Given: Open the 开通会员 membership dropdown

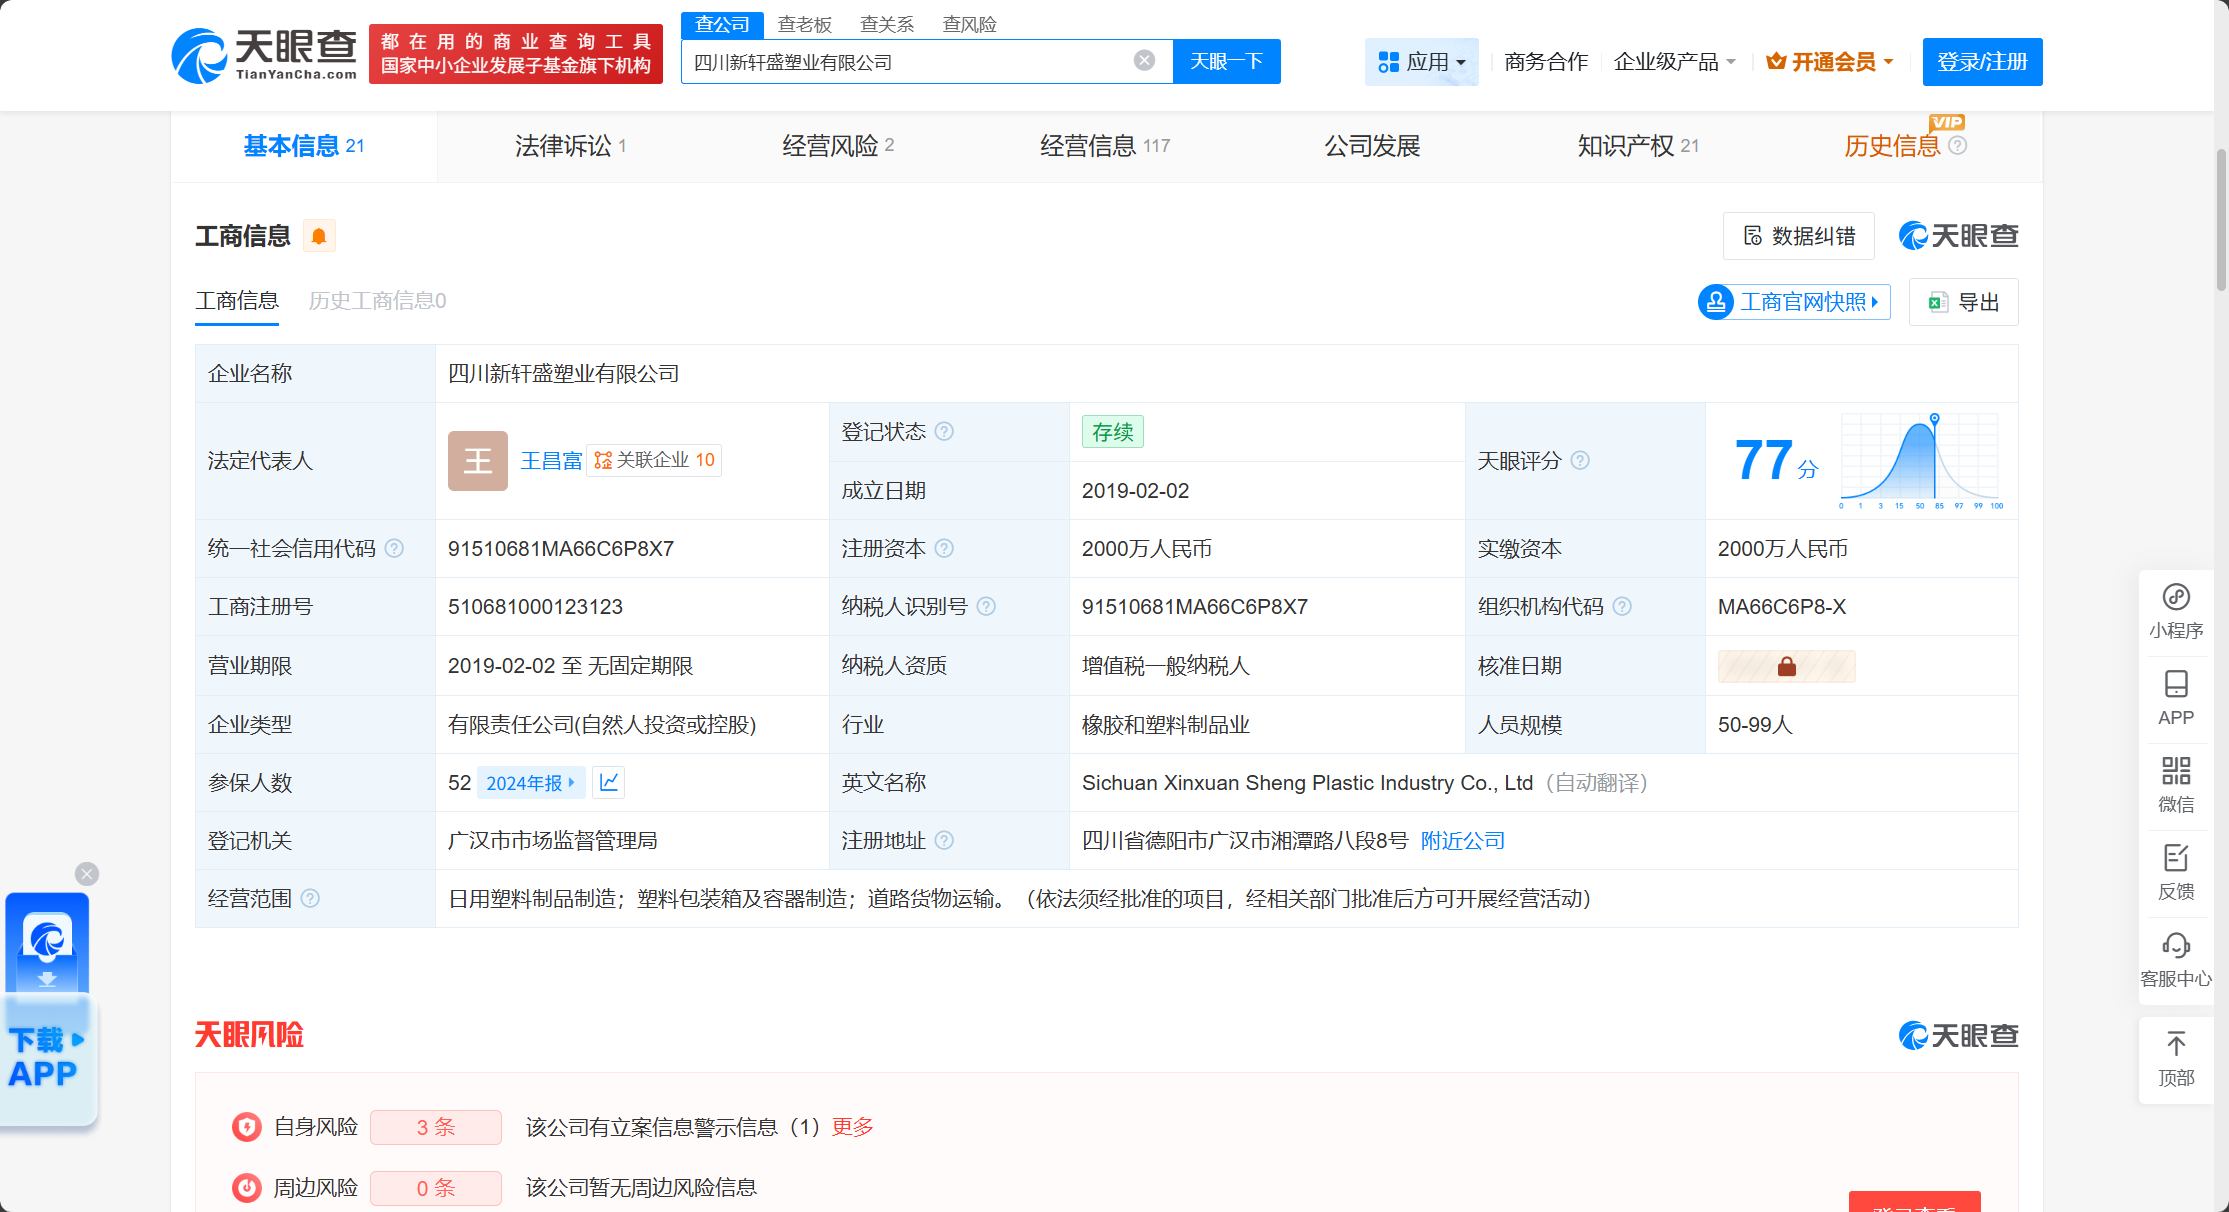Looking at the screenshot, I should [1830, 62].
